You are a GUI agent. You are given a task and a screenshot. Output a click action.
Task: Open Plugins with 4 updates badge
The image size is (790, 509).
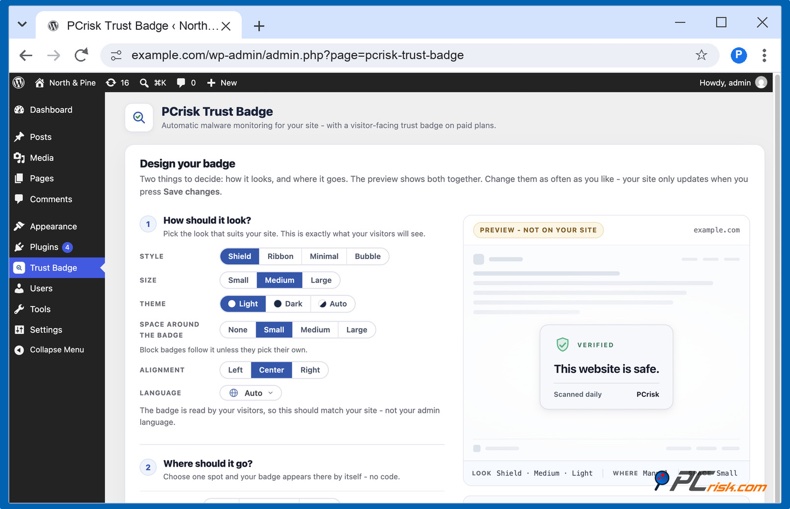[57, 247]
